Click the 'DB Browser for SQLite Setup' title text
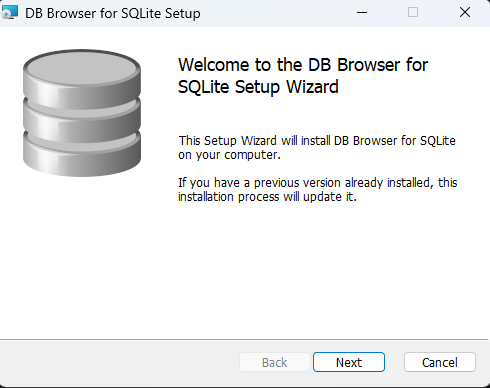The height and width of the screenshot is (388, 490). point(113,13)
